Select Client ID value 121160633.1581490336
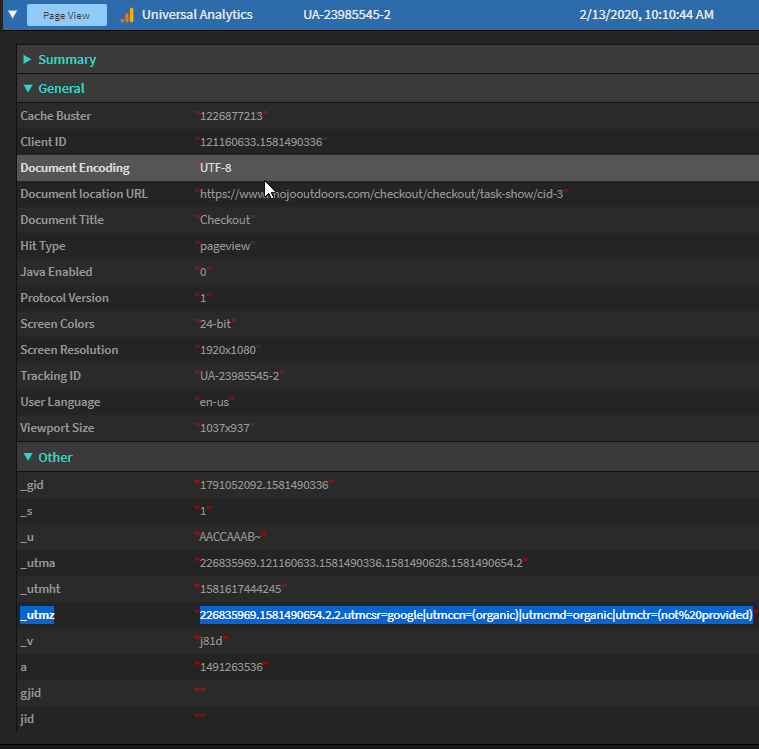Screen dimensions: 759x749 coord(261,142)
